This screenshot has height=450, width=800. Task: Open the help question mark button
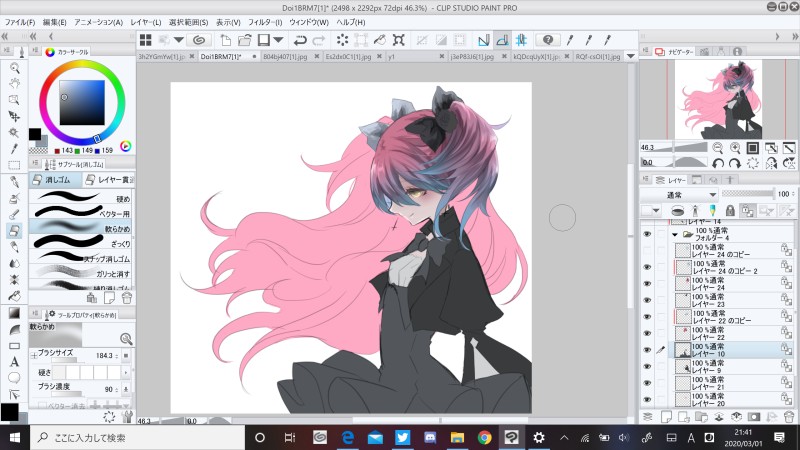[548, 40]
